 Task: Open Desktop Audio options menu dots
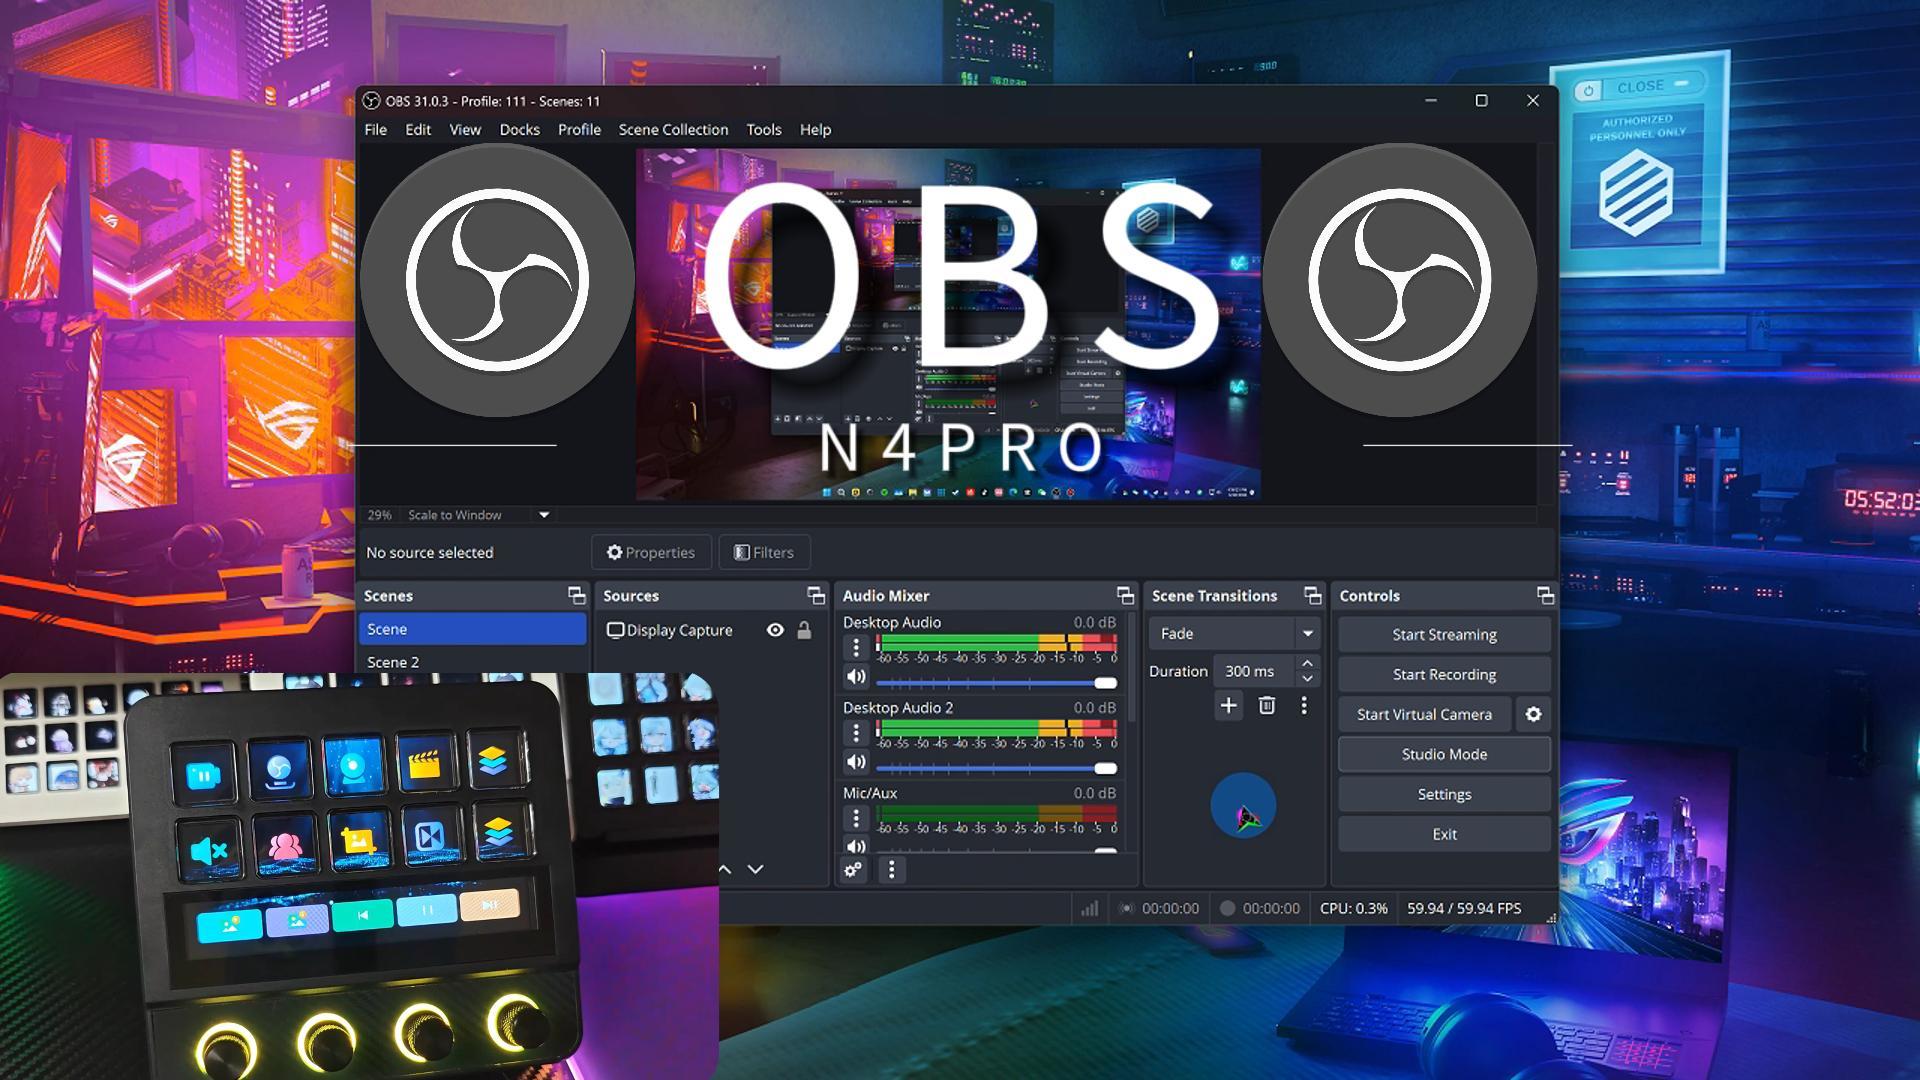[856, 648]
